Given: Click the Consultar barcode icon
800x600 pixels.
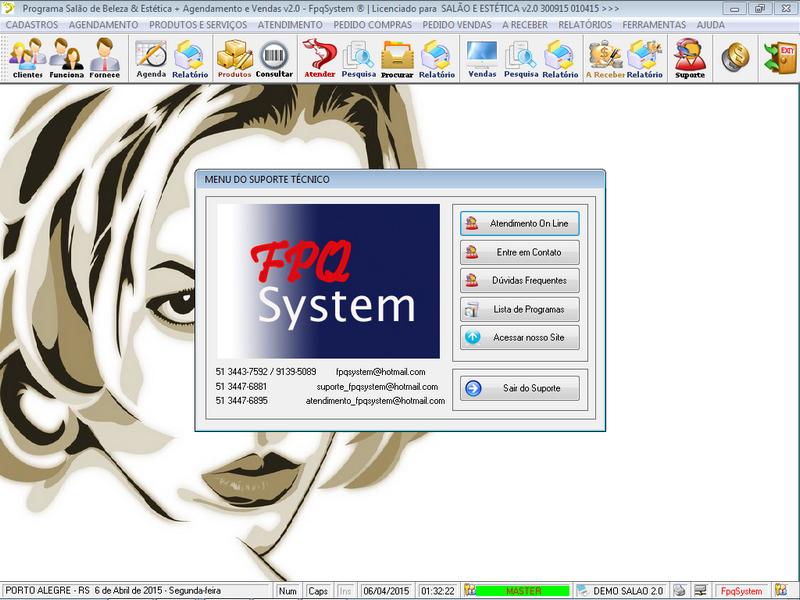Looking at the screenshot, I should [x=274, y=58].
